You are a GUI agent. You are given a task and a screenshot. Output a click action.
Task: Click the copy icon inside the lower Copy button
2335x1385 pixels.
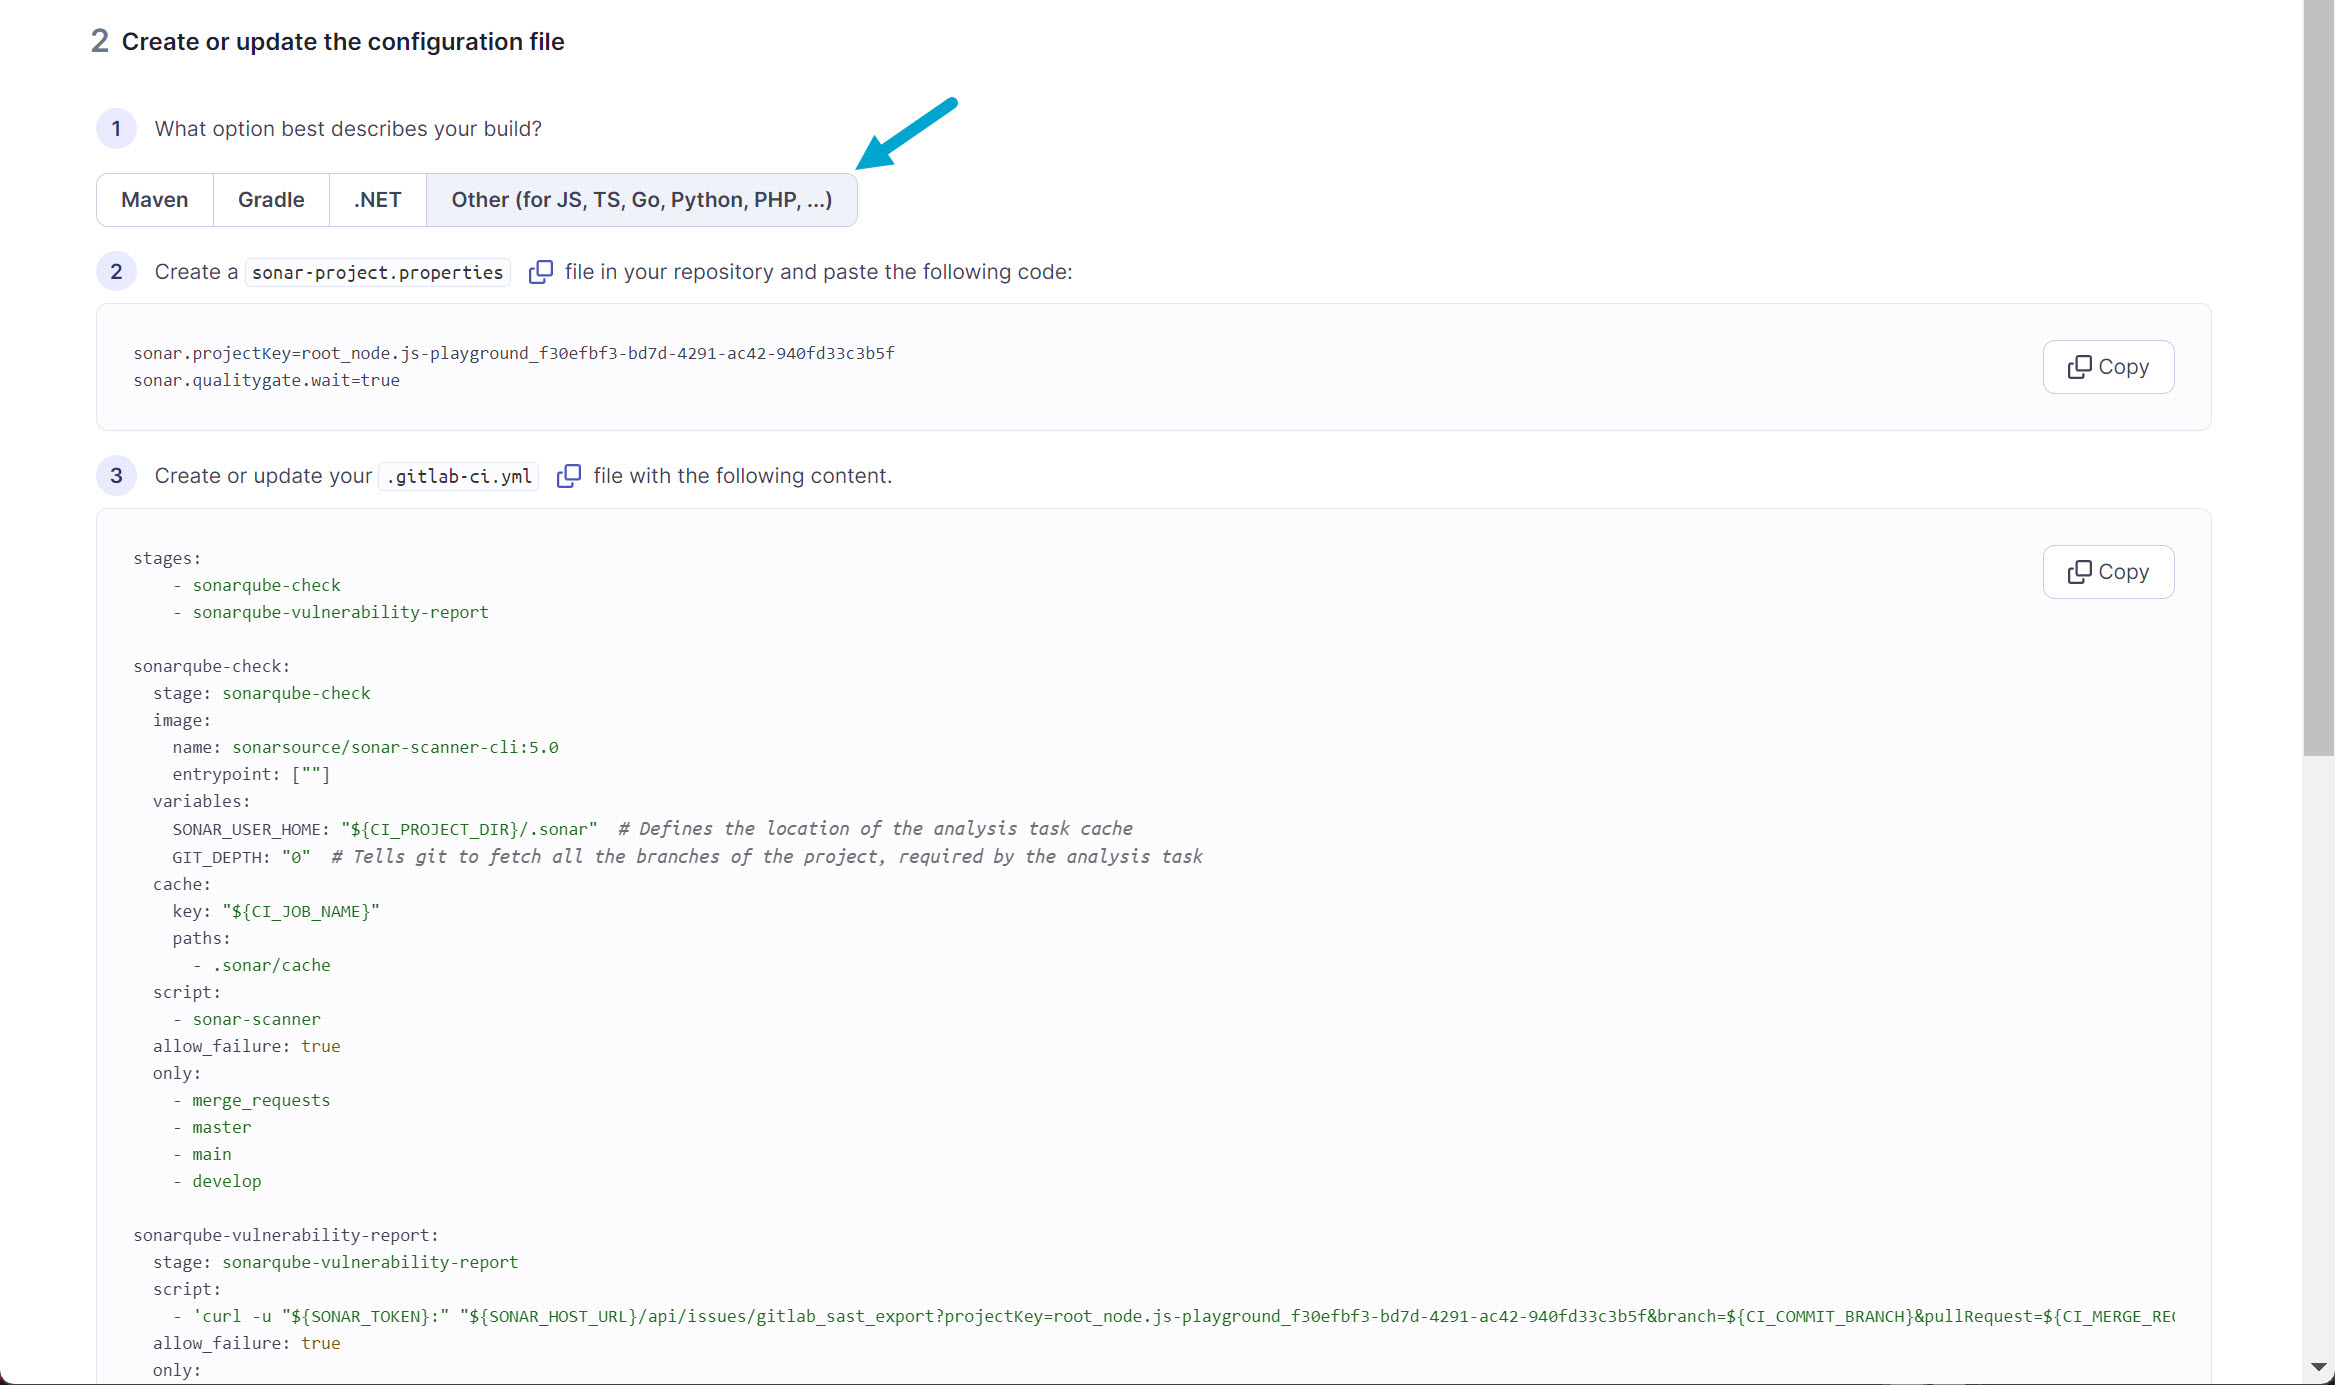2080,571
